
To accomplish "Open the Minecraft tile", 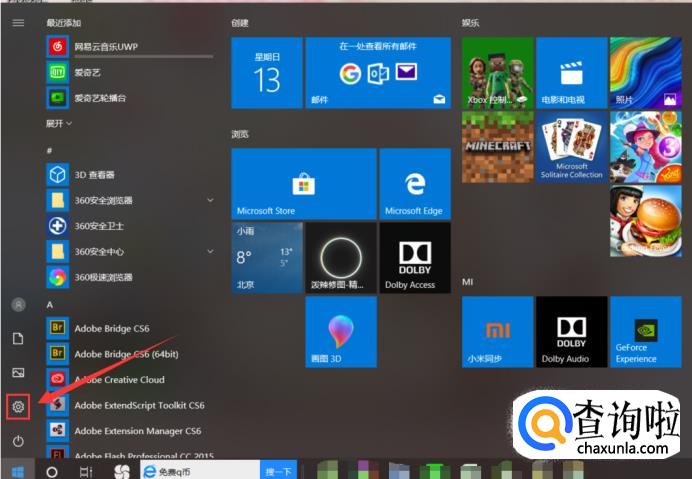I will coord(497,147).
